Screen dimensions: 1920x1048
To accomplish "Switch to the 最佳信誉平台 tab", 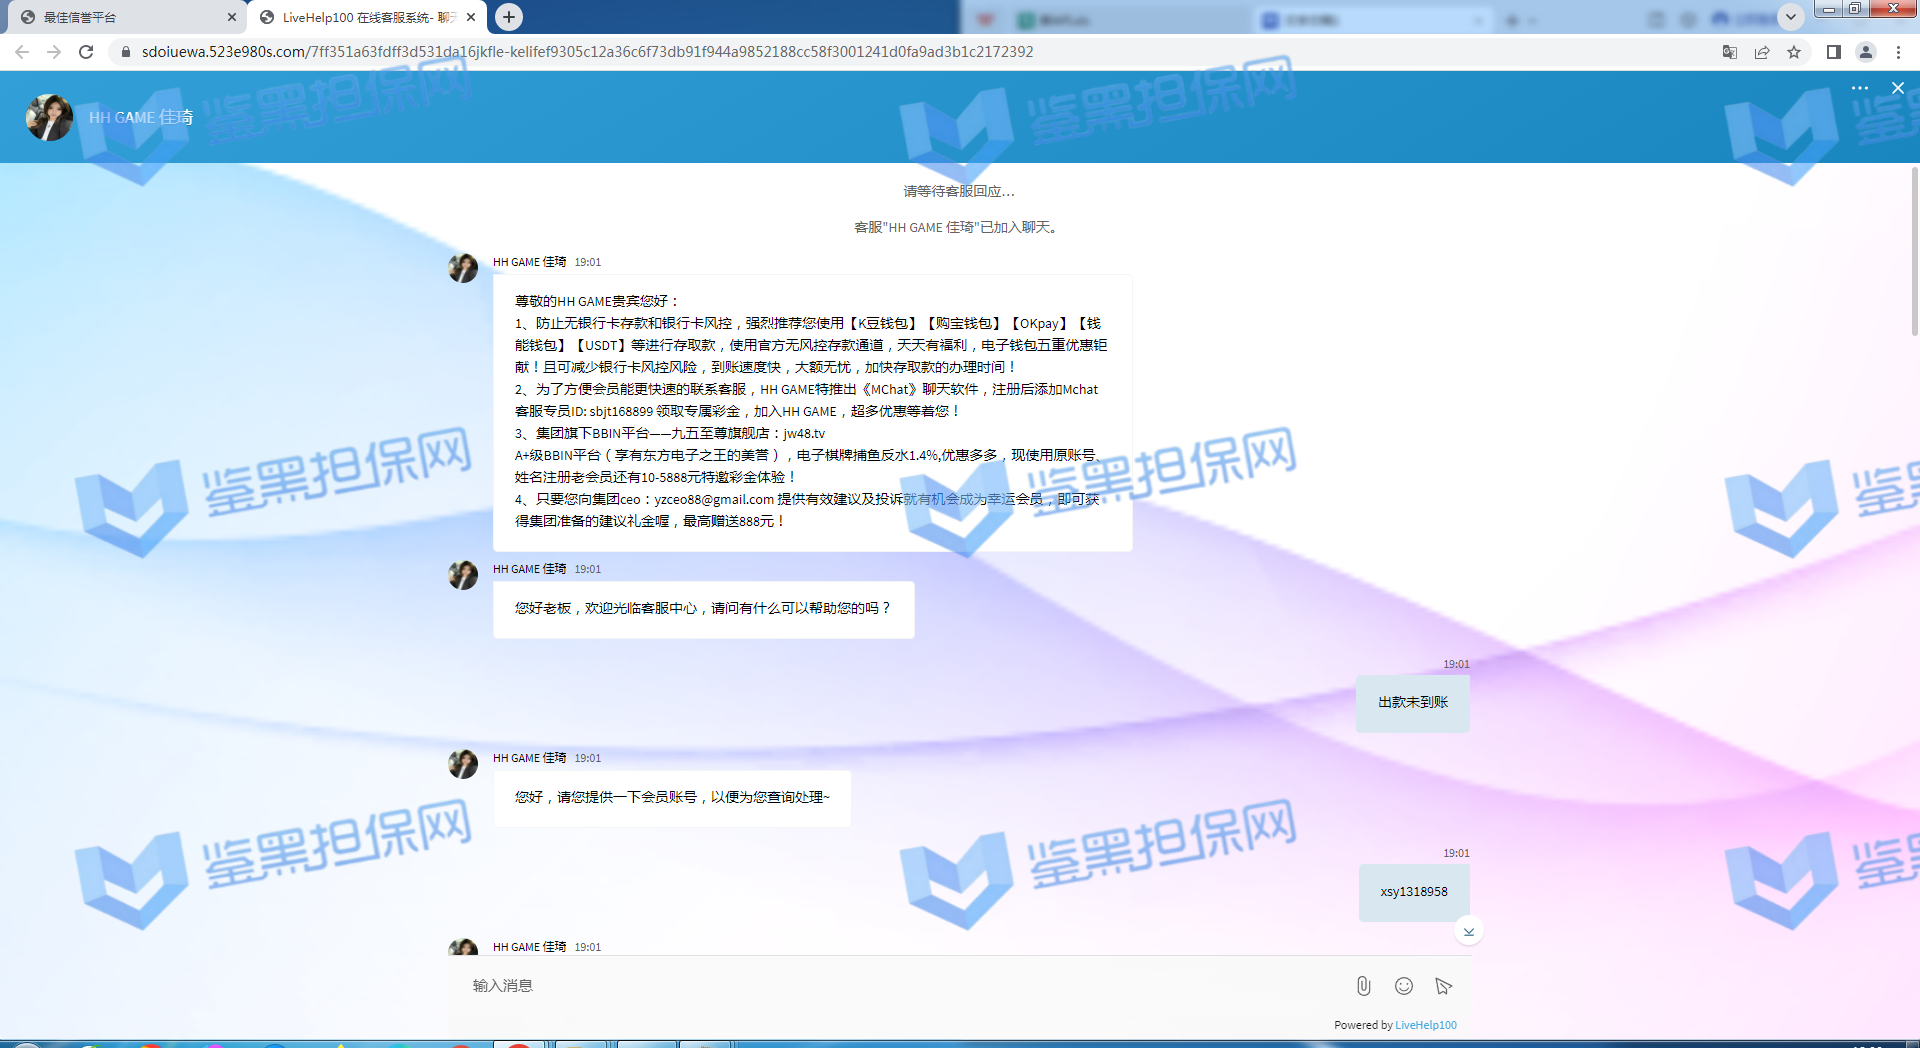I will [120, 17].
